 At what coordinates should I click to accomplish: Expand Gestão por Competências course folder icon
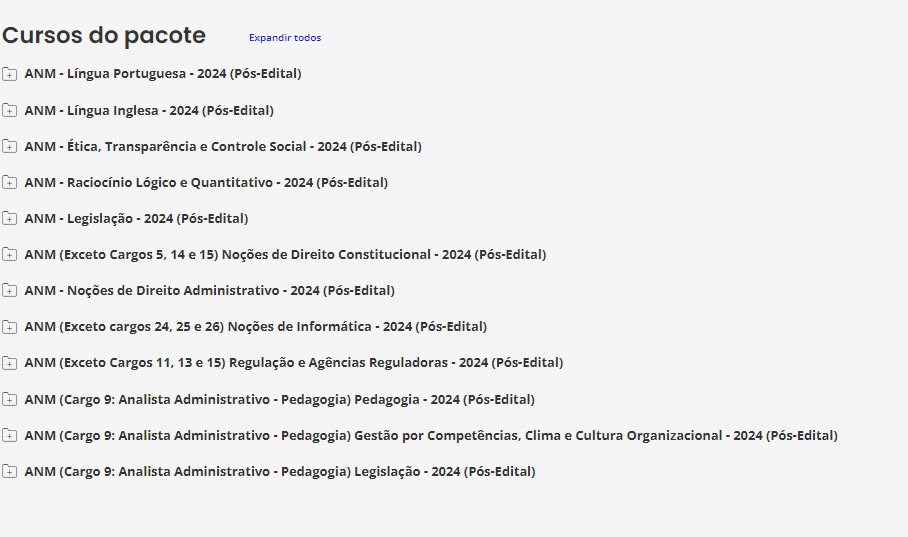point(9,436)
